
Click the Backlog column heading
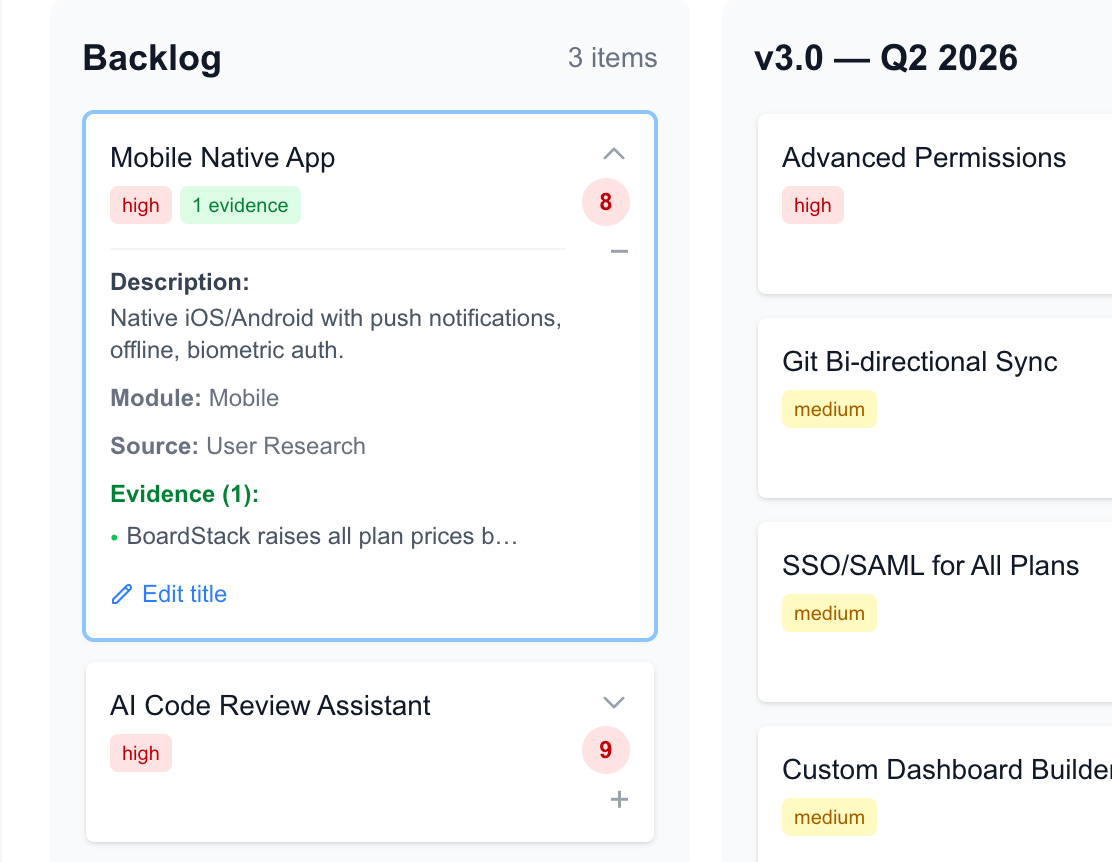pyautogui.click(x=152, y=58)
